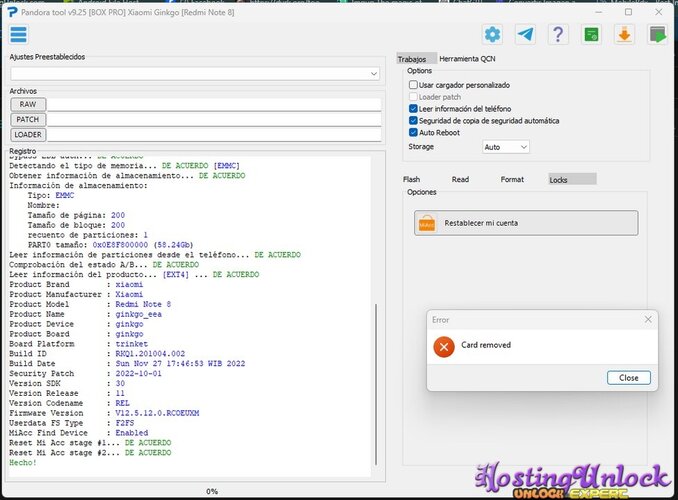
Task: Click the PATCH file button
Action: [x=28, y=119]
